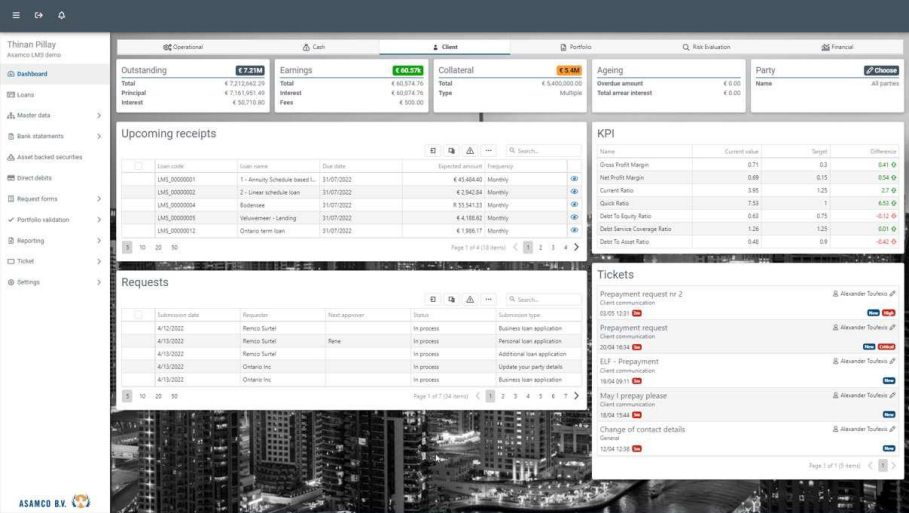Open notifications bell icon
The width and height of the screenshot is (909, 513).
pos(61,15)
